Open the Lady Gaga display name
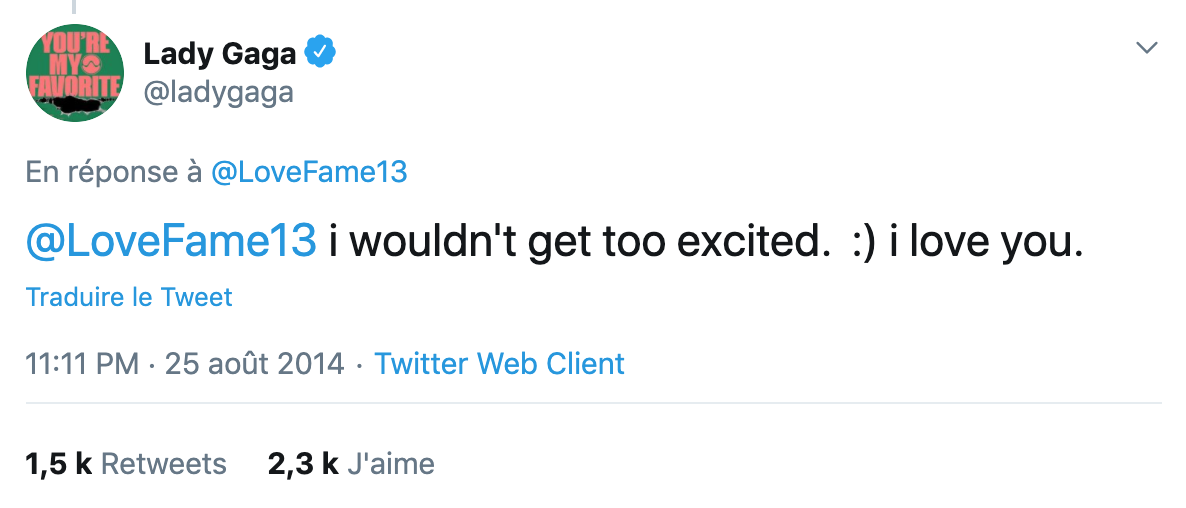The width and height of the screenshot is (1186, 508). (220, 51)
